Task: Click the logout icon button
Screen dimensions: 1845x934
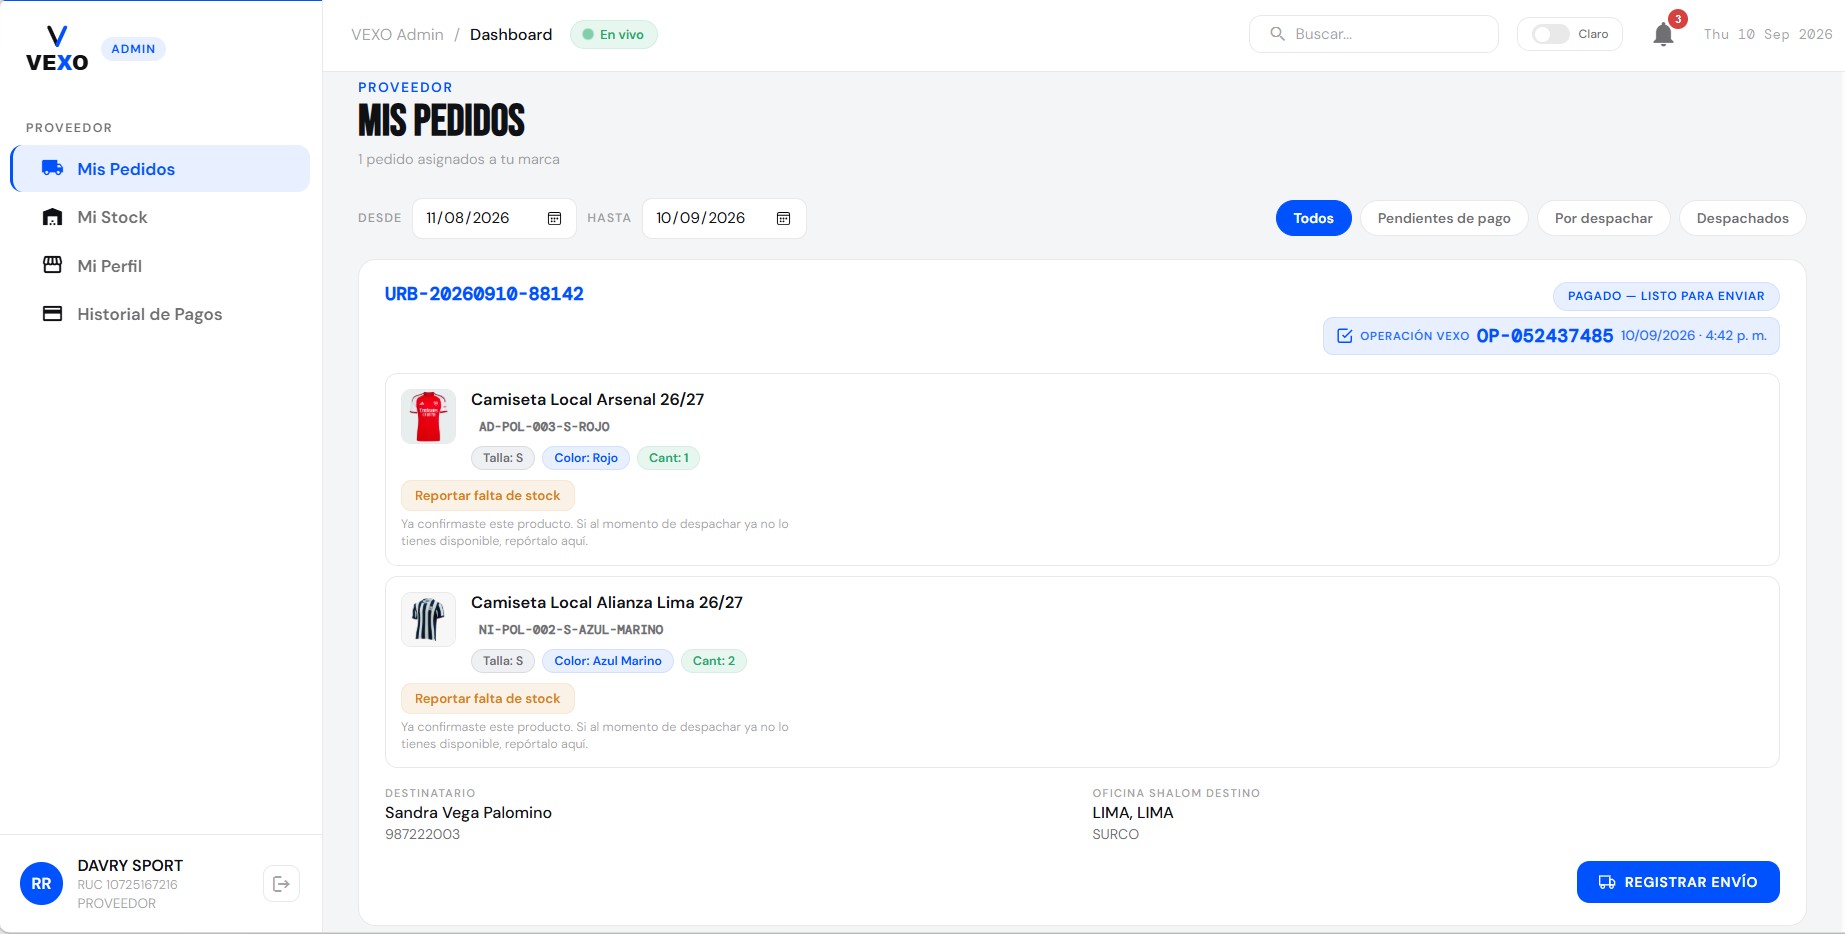Action: [x=281, y=883]
